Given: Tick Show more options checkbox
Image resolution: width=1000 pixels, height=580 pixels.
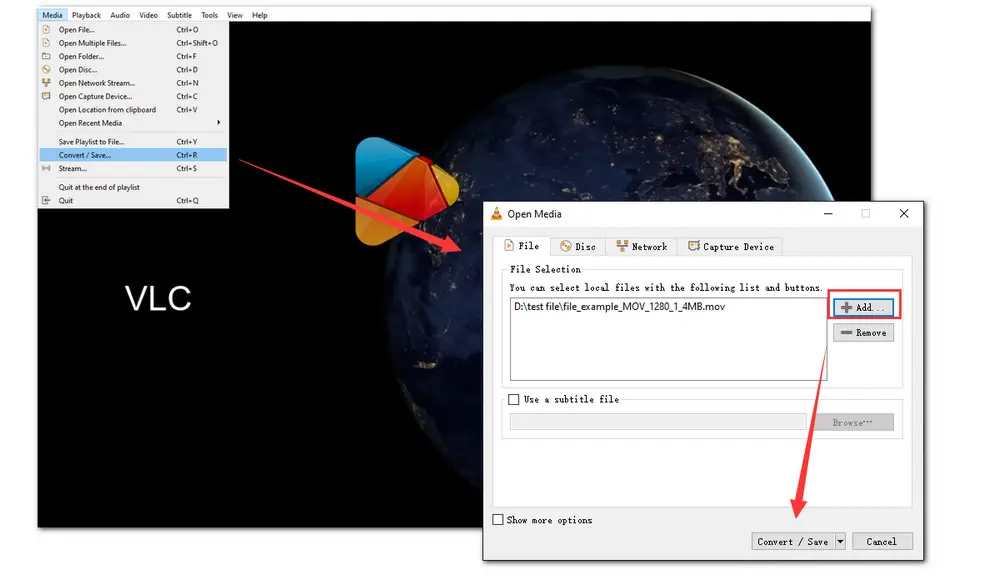Looking at the screenshot, I should pos(497,520).
